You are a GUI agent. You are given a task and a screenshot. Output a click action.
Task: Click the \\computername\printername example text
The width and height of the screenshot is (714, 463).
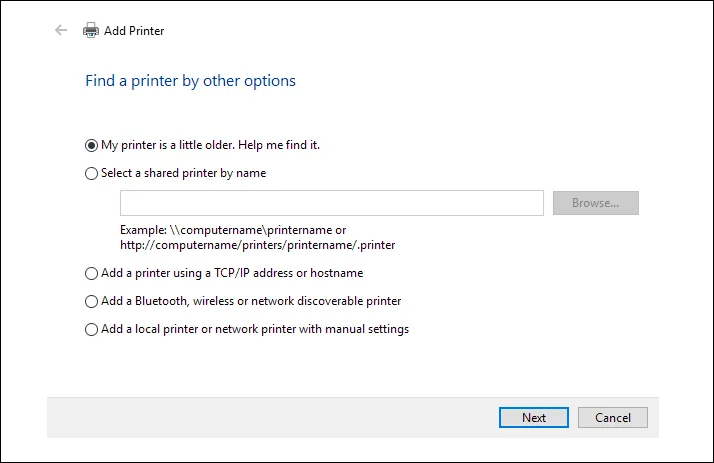coord(232,230)
